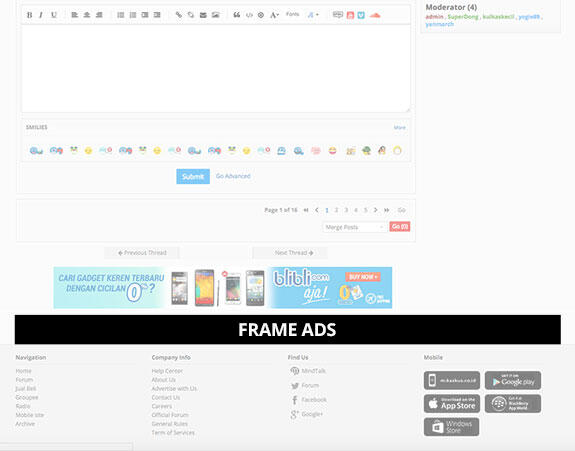Toggle underline formatting in the editor
This screenshot has height=451, width=575.
(x=54, y=15)
